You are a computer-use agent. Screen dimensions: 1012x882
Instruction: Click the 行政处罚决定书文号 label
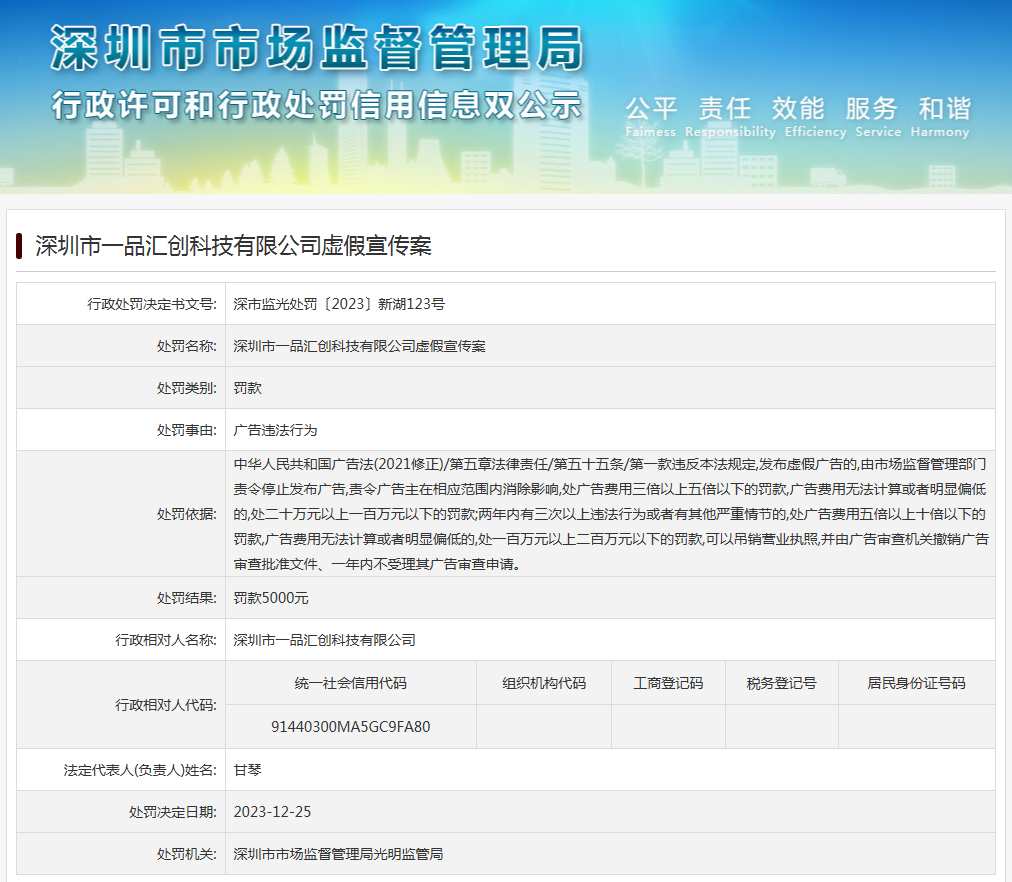[152, 304]
